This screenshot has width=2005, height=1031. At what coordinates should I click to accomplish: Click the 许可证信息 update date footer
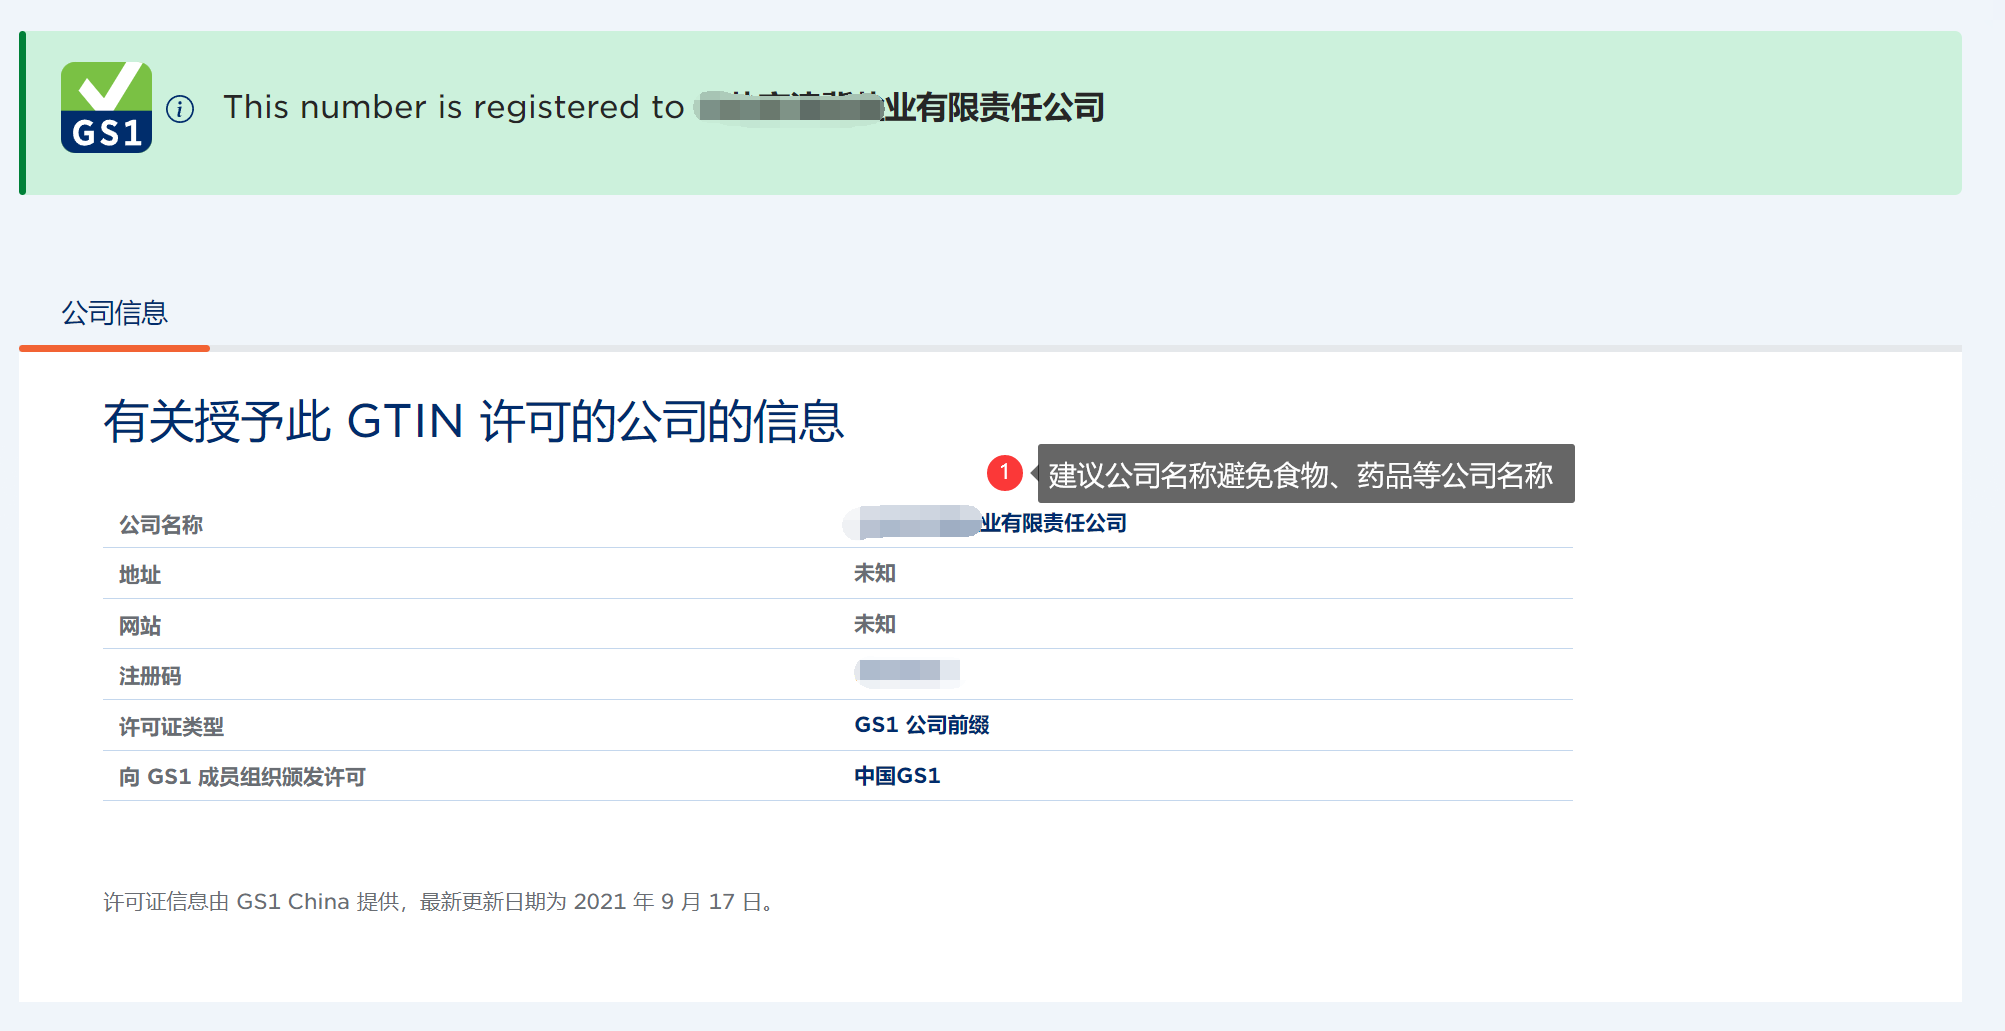click(x=440, y=902)
